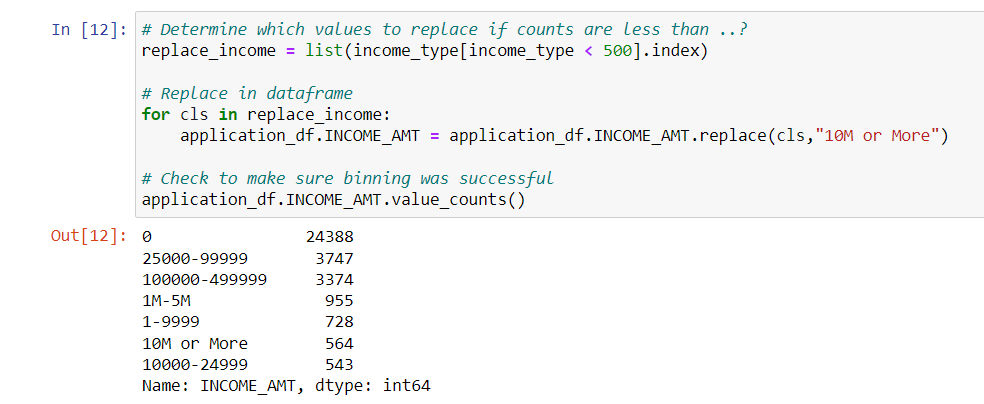Click the output count 955
The image size is (984, 404).
click(340, 300)
